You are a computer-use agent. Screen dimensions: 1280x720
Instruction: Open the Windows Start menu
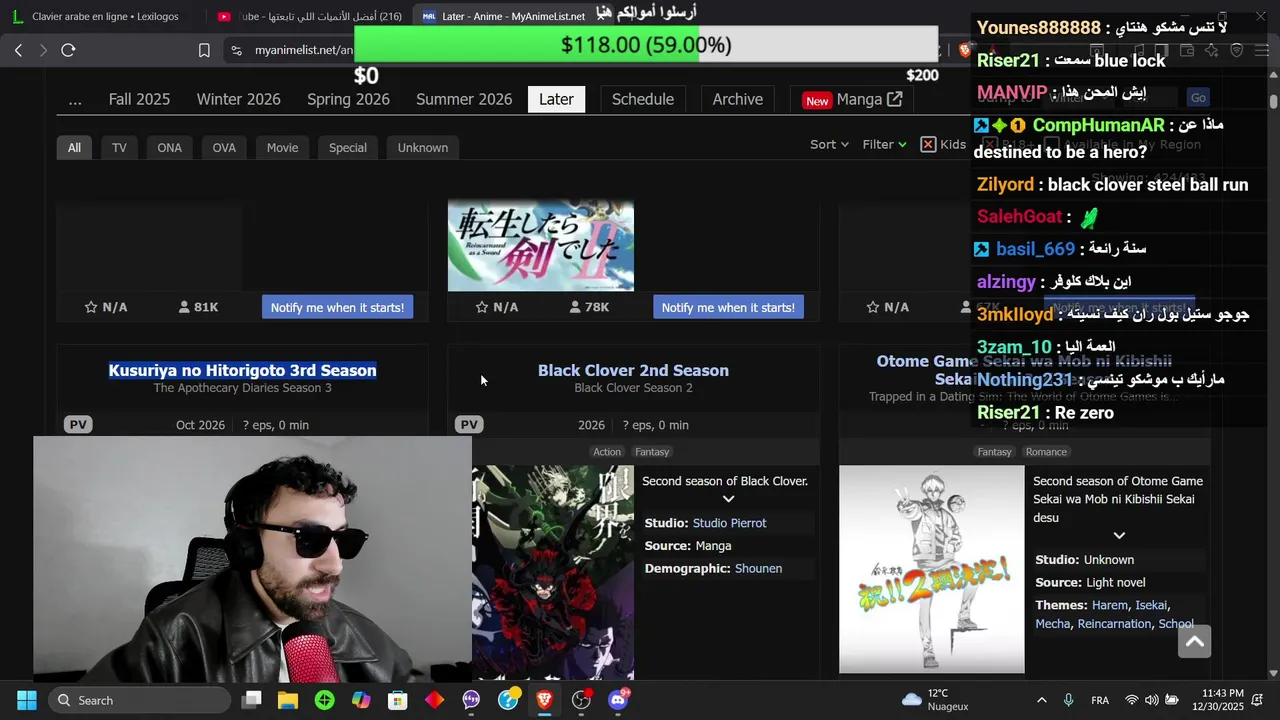tap(27, 700)
